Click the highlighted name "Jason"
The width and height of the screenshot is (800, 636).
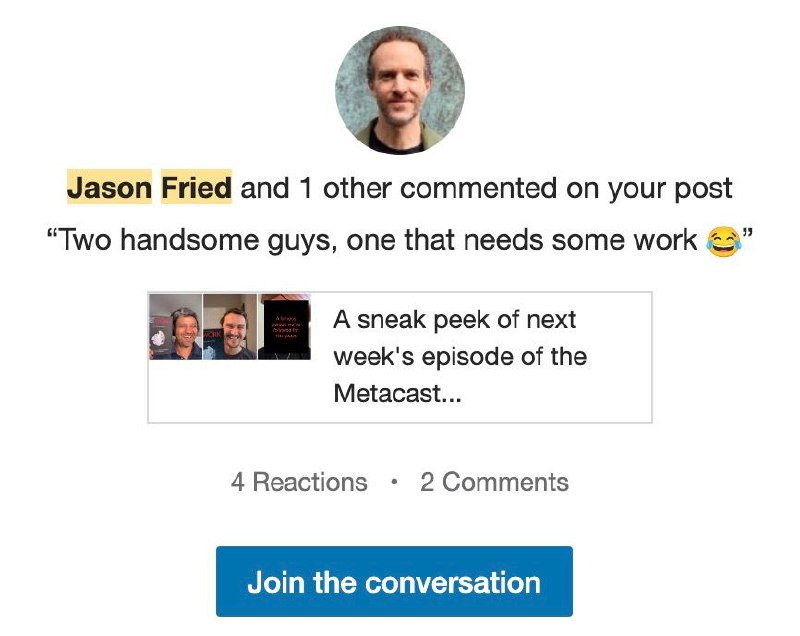coord(109,188)
